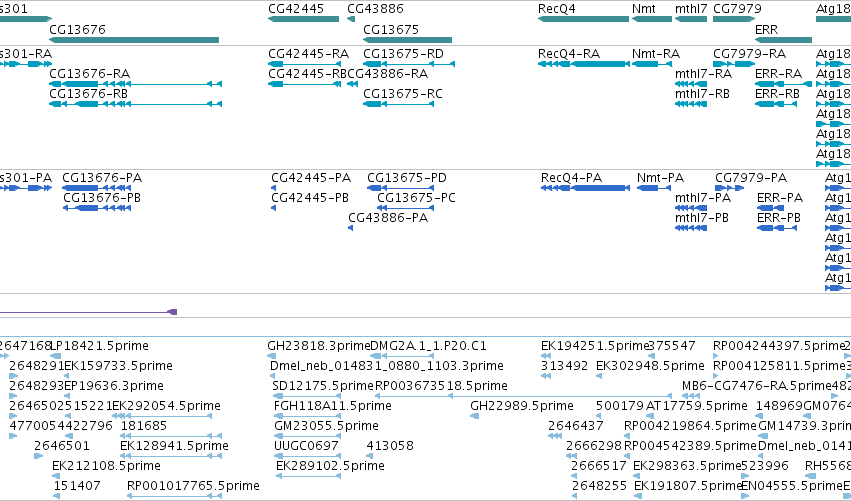851x501 pixels.
Task: Select the CG43886 gene label
Action: coord(375,9)
